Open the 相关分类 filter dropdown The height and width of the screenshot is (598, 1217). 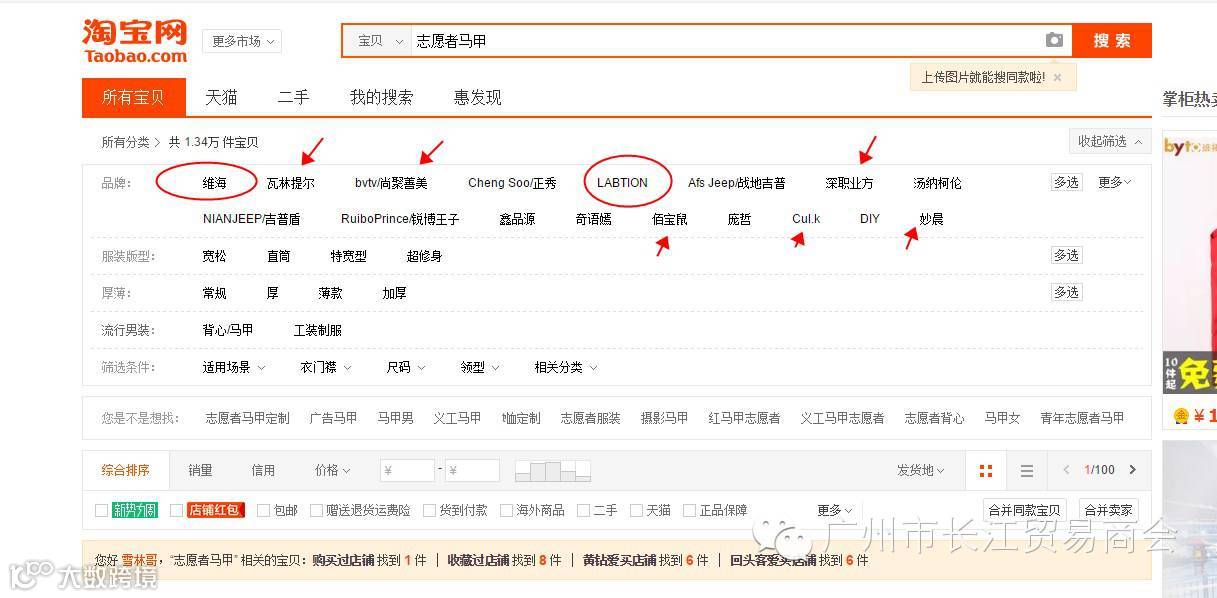566,368
